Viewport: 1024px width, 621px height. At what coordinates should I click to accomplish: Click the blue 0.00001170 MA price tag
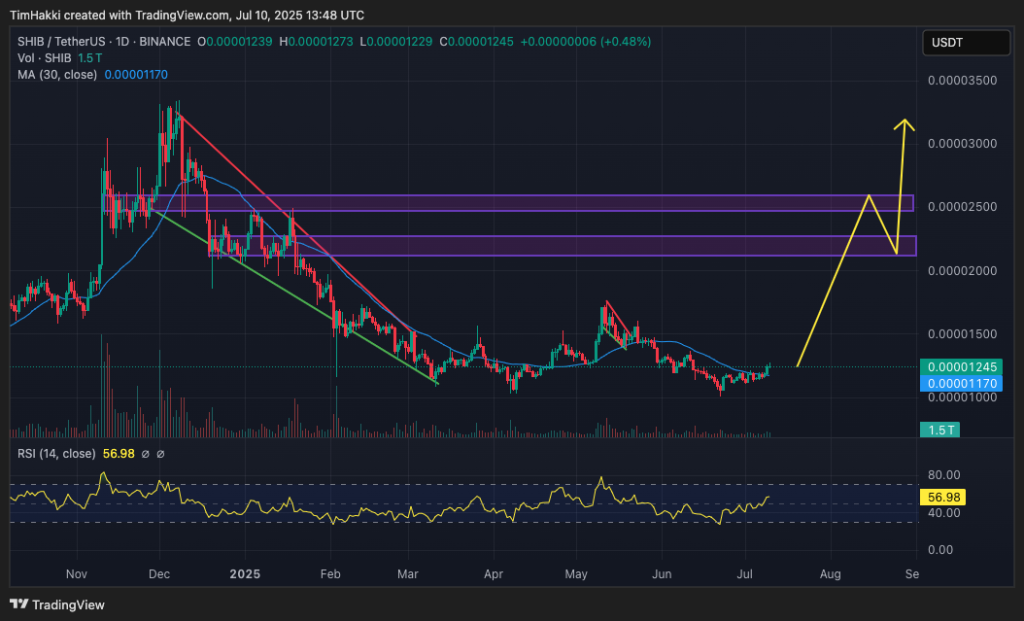pyautogui.click(x=961, y=383)
